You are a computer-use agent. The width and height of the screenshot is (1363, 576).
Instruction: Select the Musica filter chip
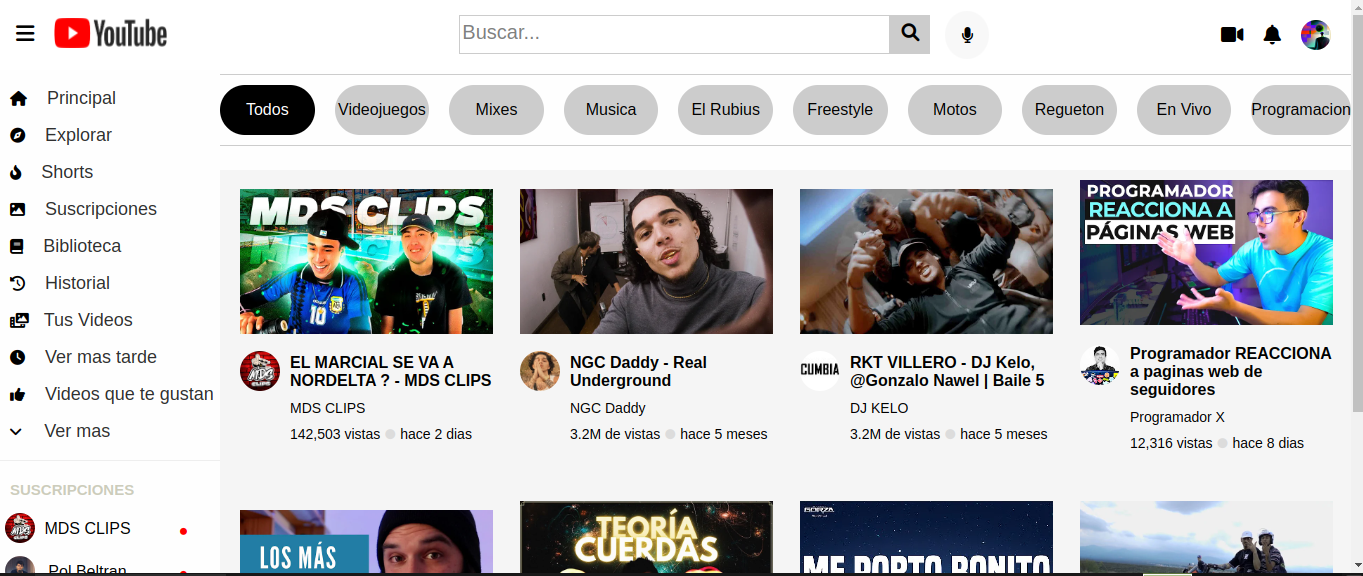(611, 110)
